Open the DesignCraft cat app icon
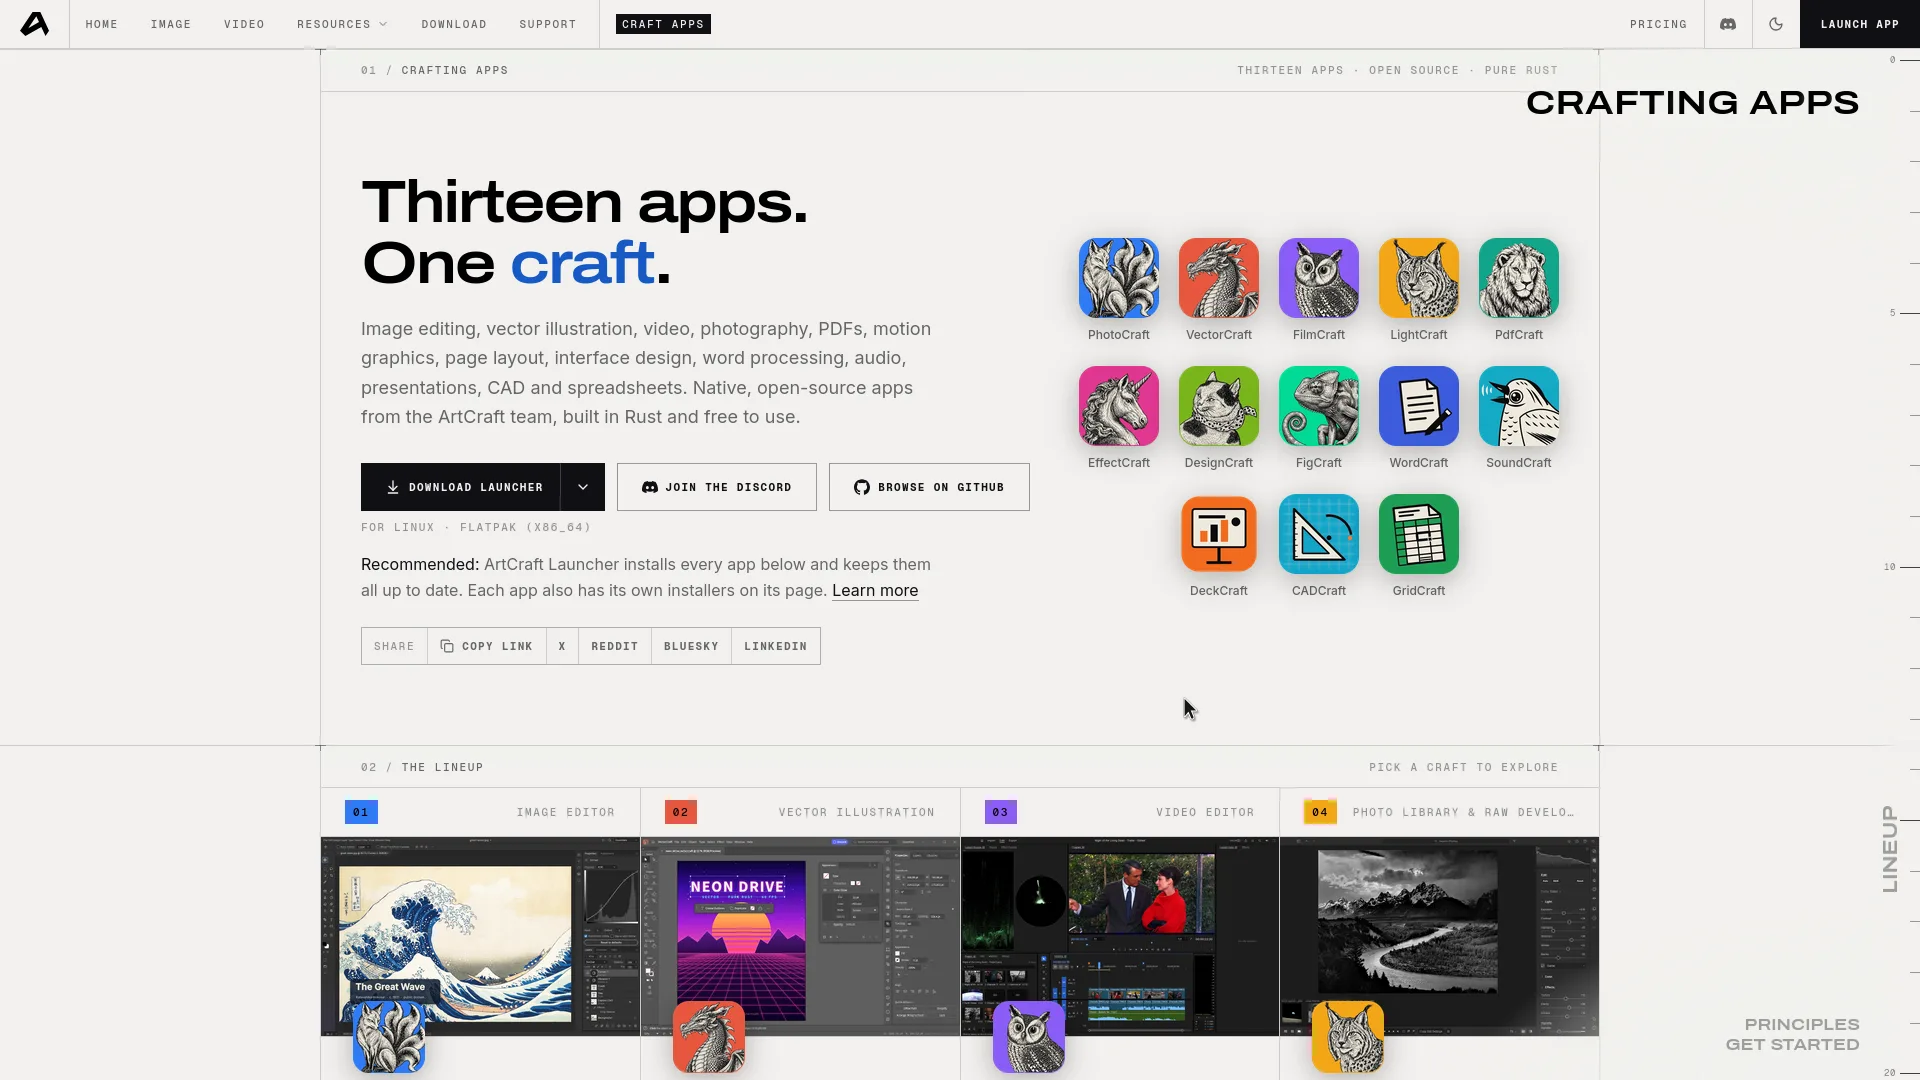The height and width of the screenshot is (1080, 1920). (1218, 406)
